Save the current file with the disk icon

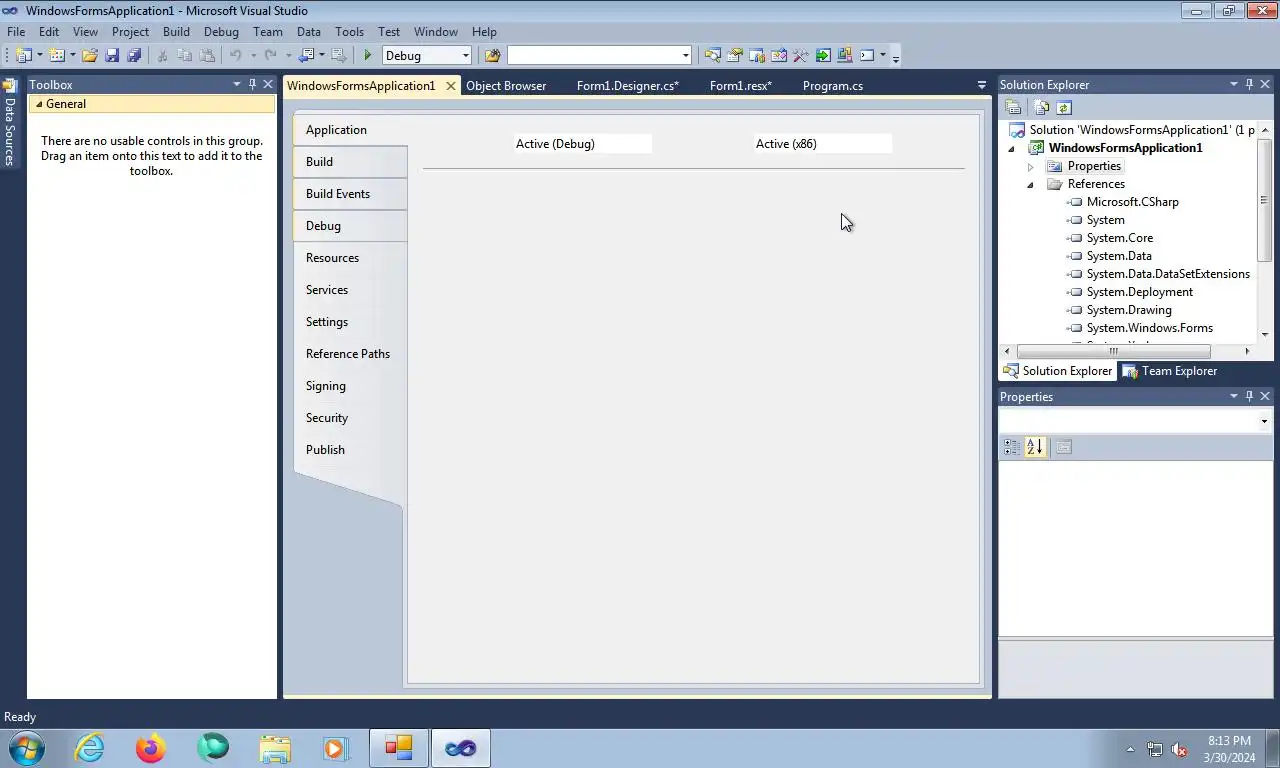pos(112,56)
